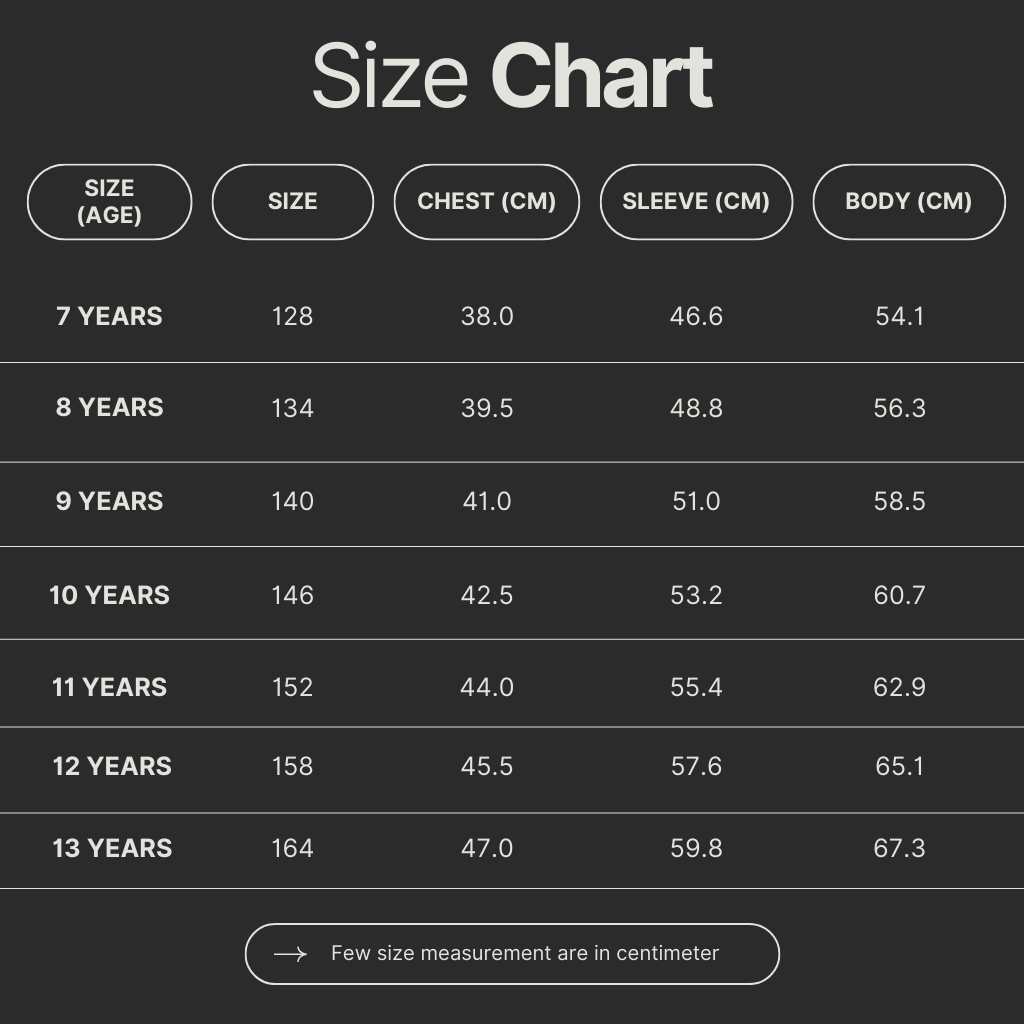The width and height of the screenshot is (1024, 1024).
Task: Click sleeve value 53.2
Action: (x=696, y=595)
